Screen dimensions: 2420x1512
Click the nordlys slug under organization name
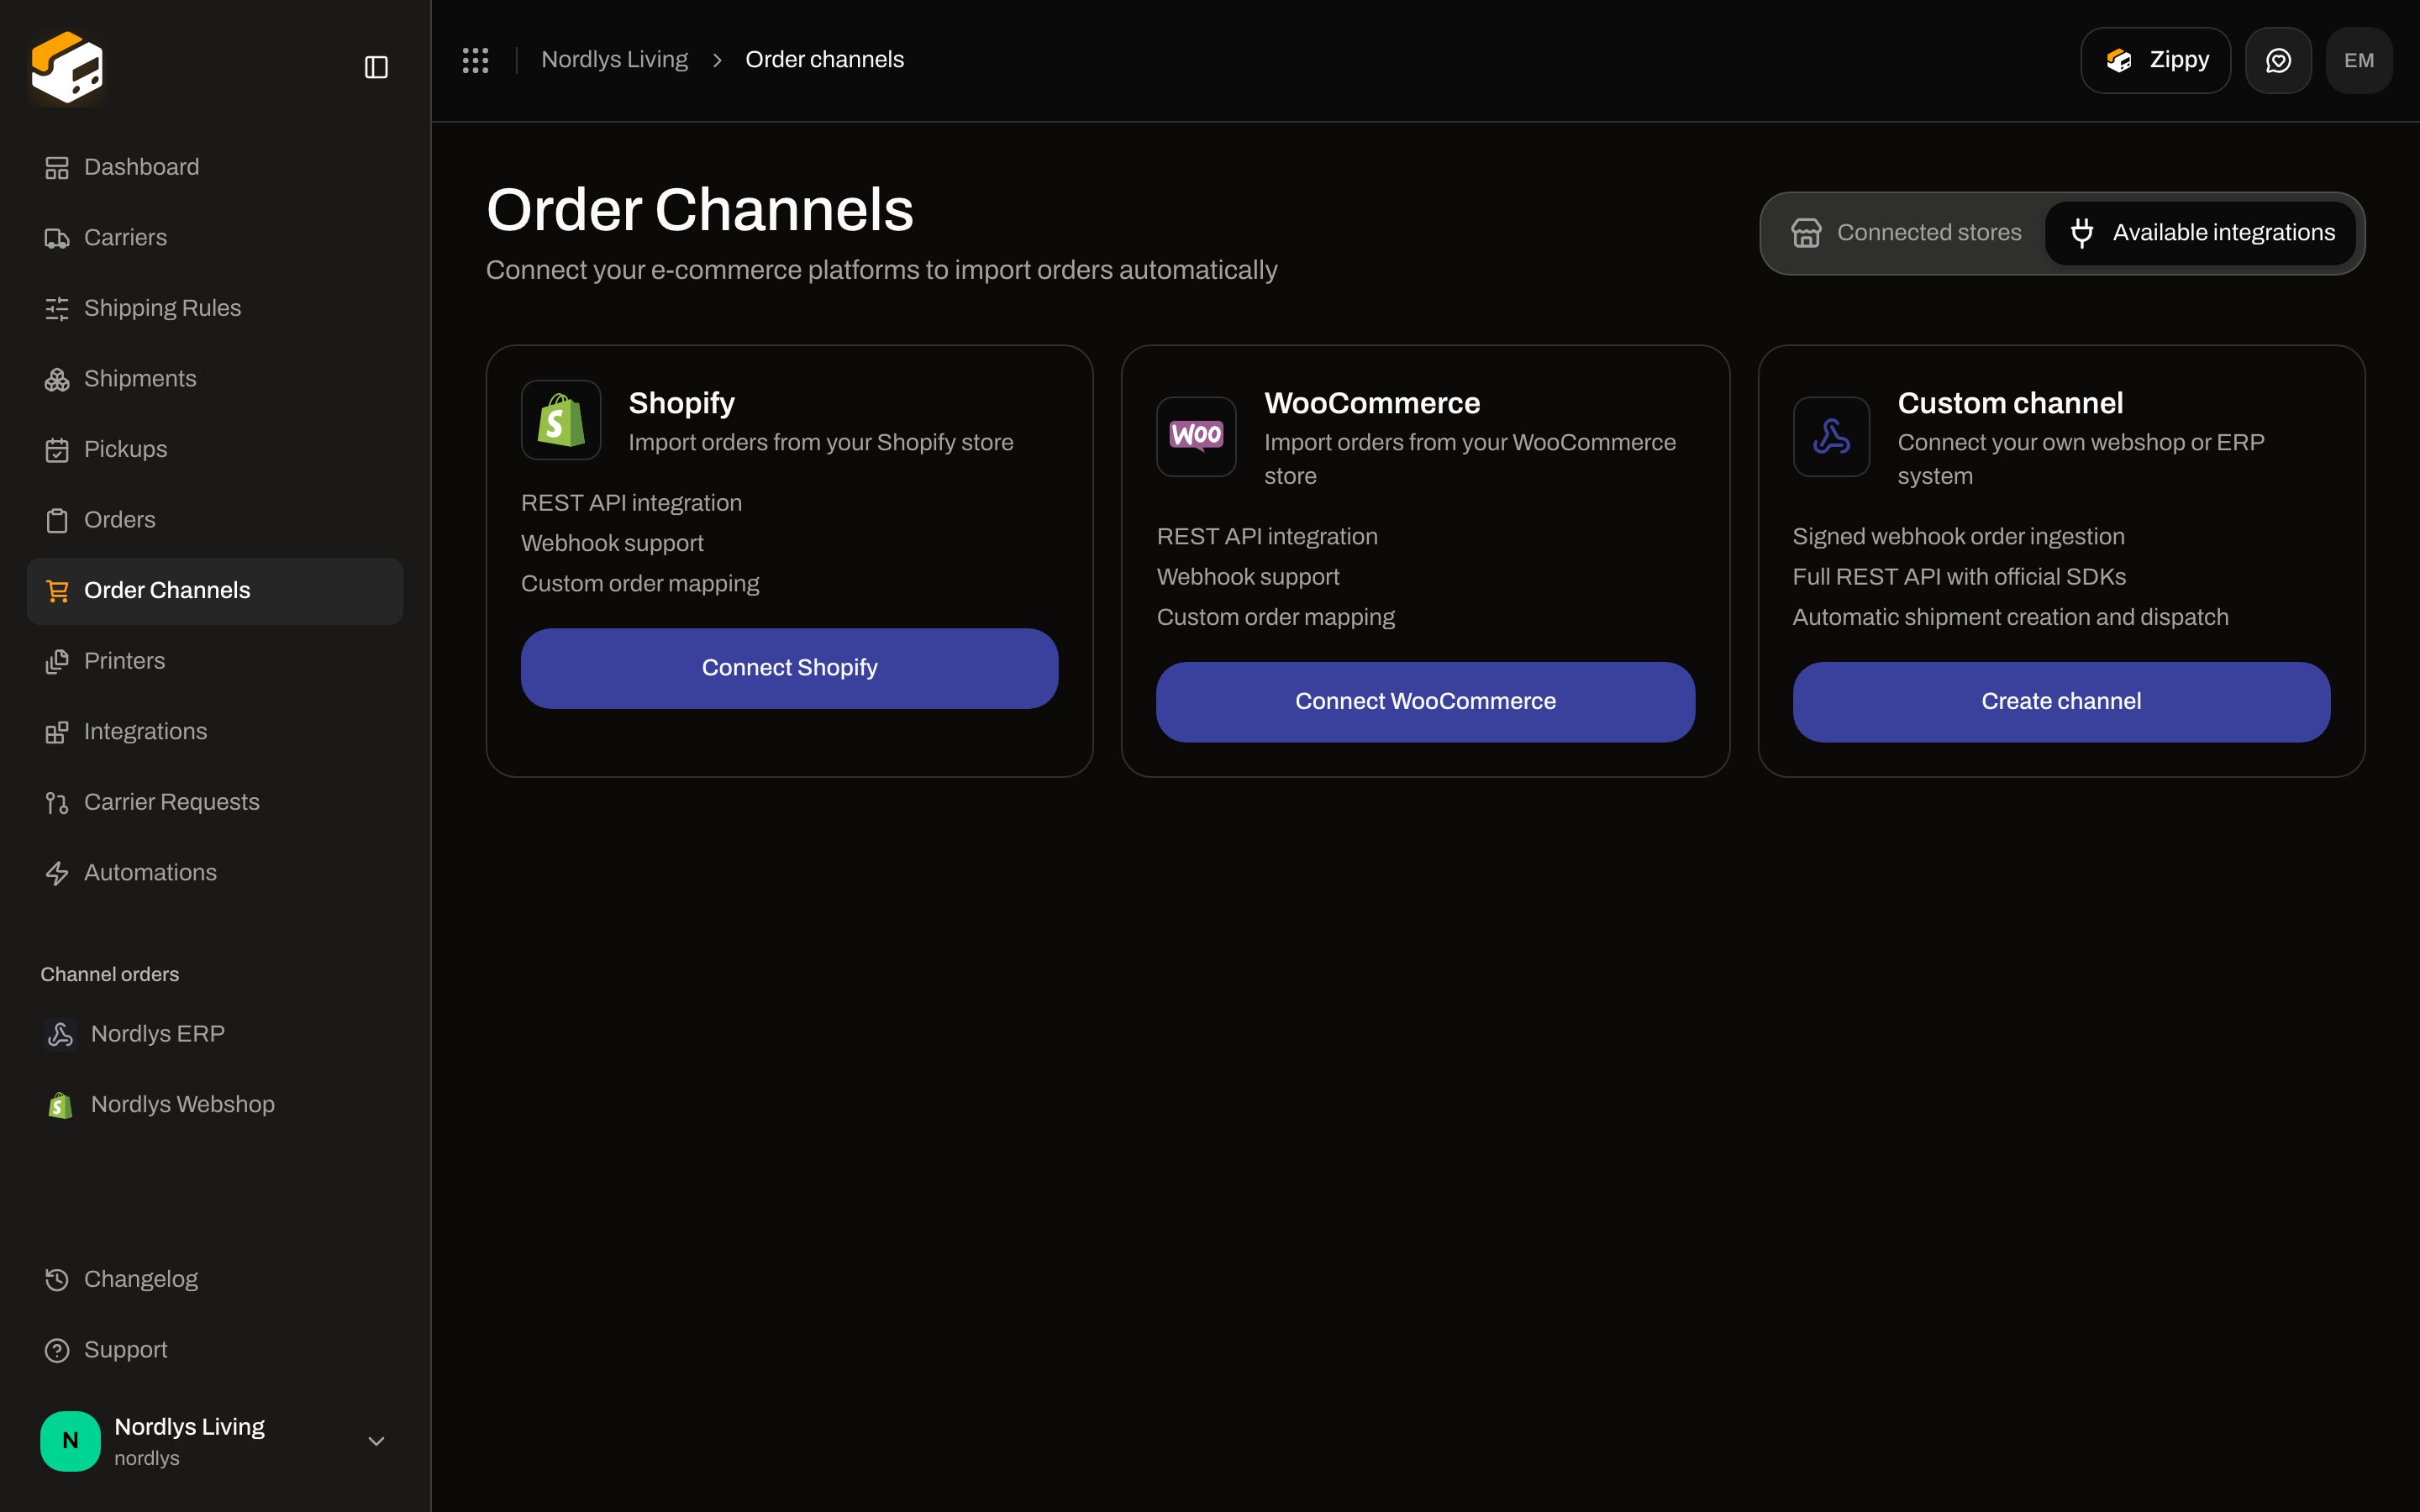point(147,1458)
